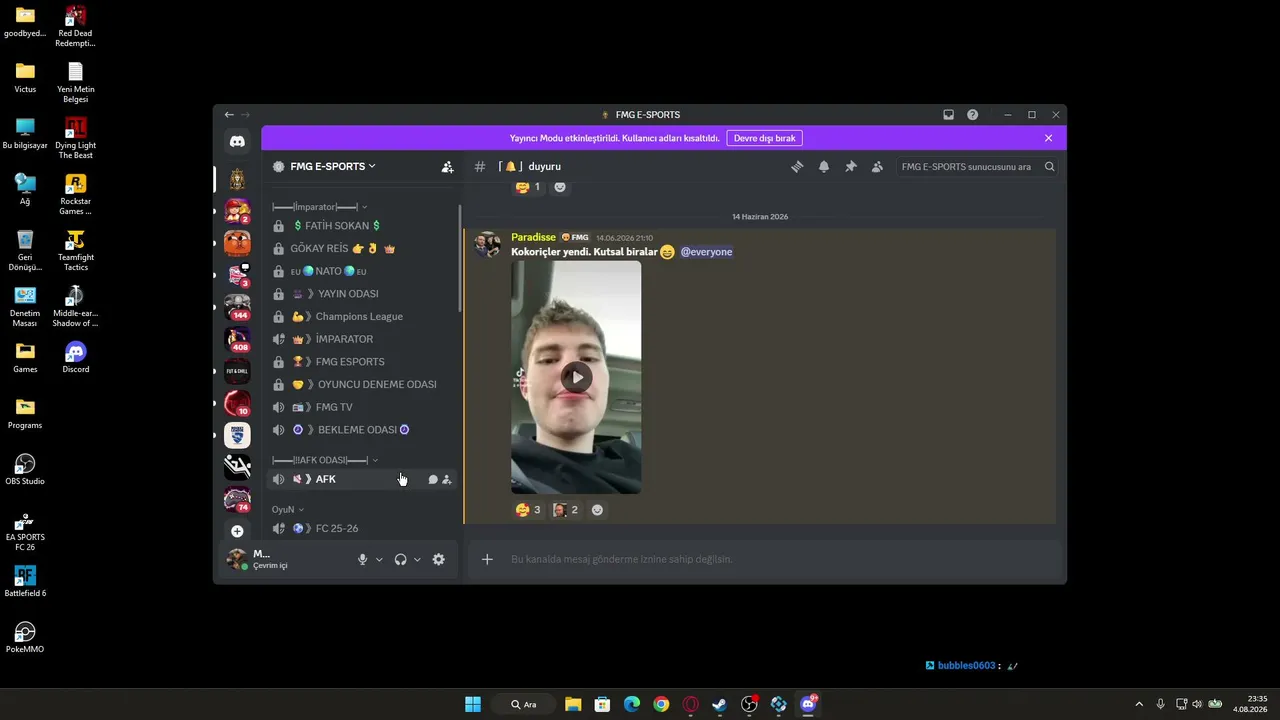Image resolution: width=1280 pixels, height=720 pixels.
Task: Dismiss the purple streamer mode banner
Action: point(1048,138)
